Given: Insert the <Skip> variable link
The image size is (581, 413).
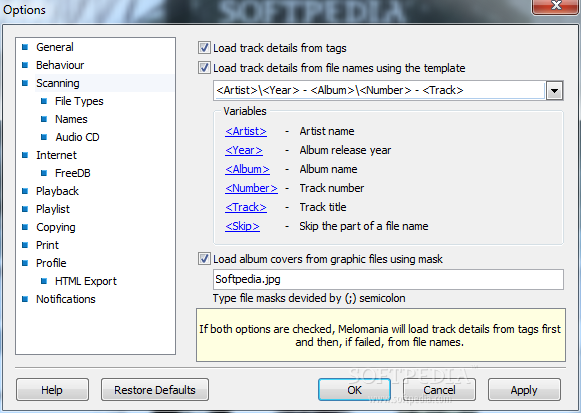Looking at the screenshot, I should pos(242,226).
